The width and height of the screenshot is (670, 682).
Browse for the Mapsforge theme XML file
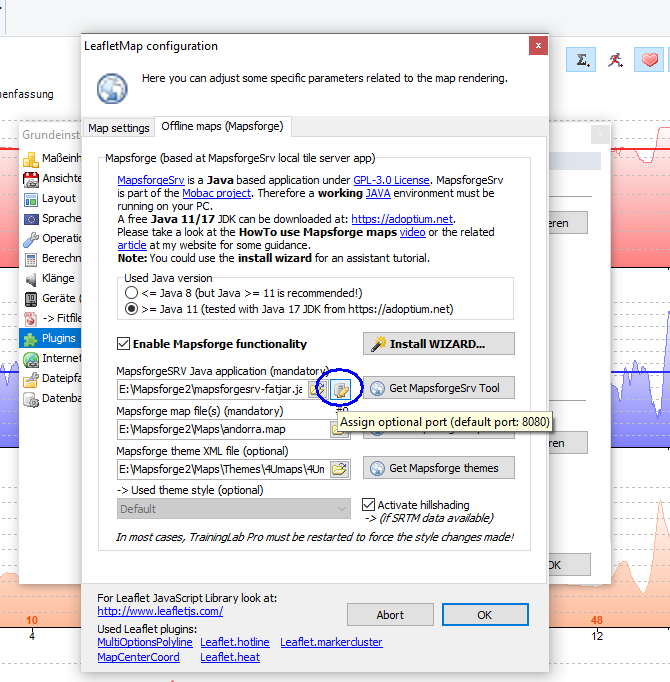tap(340, 469)
